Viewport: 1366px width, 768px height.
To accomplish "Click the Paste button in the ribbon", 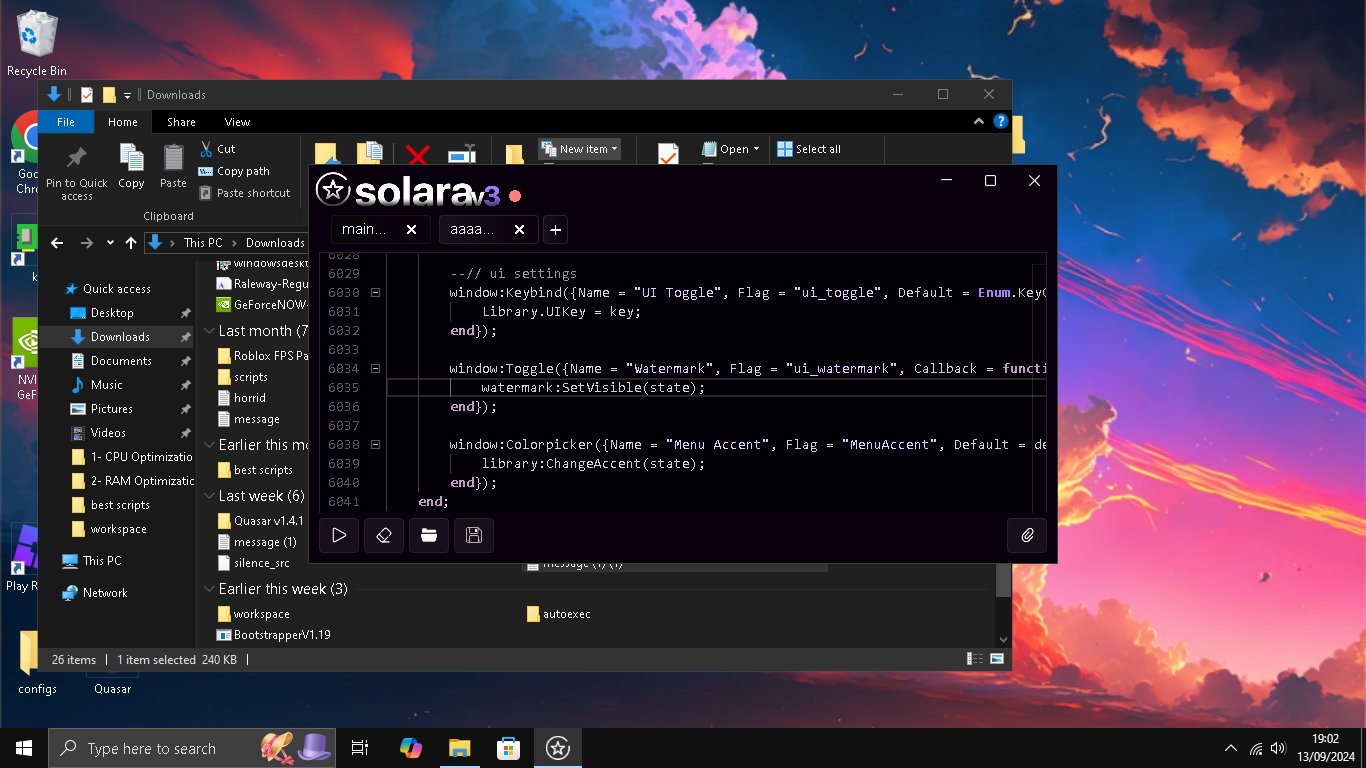I will (x=173, y=167).
